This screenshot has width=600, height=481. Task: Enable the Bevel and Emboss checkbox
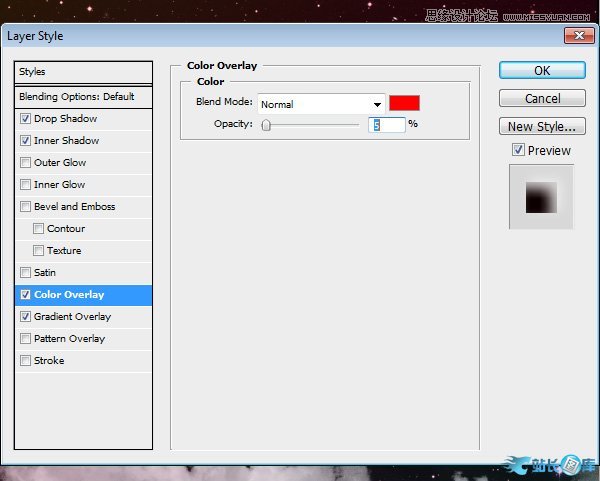(x=25, y=207)
